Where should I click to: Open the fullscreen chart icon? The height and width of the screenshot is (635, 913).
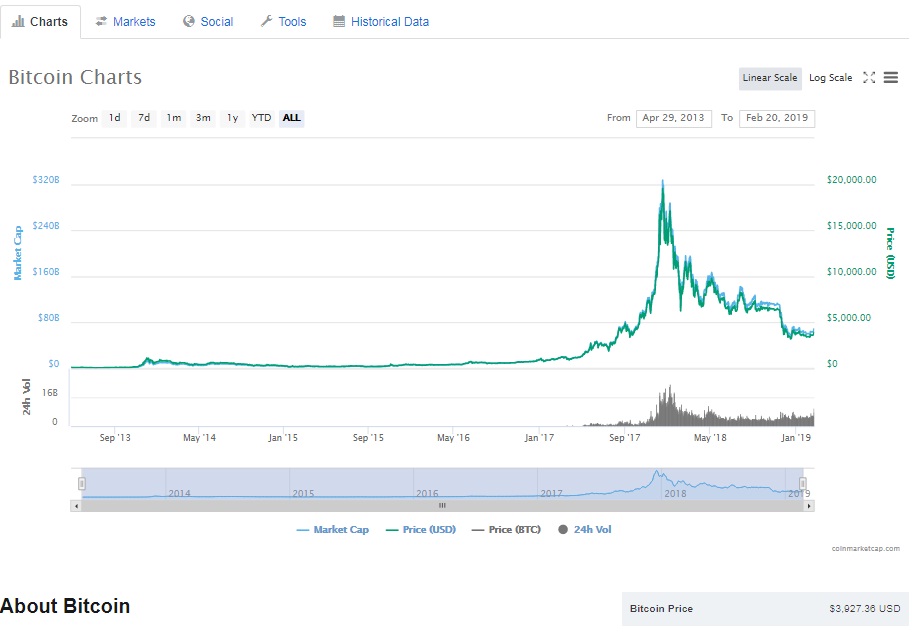tap(869, 77)
